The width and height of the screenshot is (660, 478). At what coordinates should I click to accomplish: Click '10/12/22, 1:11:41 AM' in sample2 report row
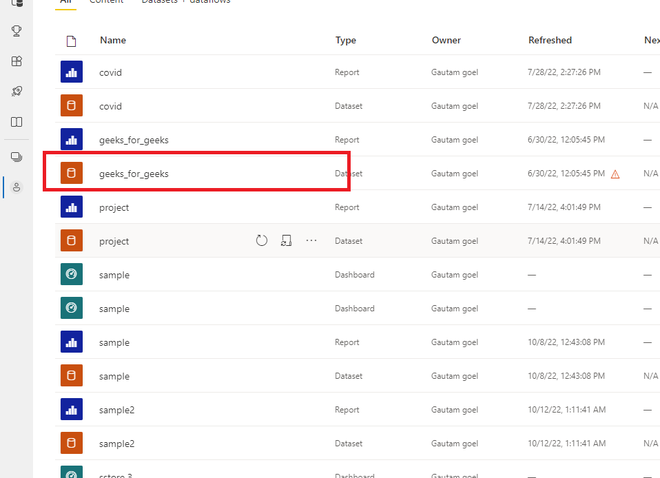(x=567, y=410)
